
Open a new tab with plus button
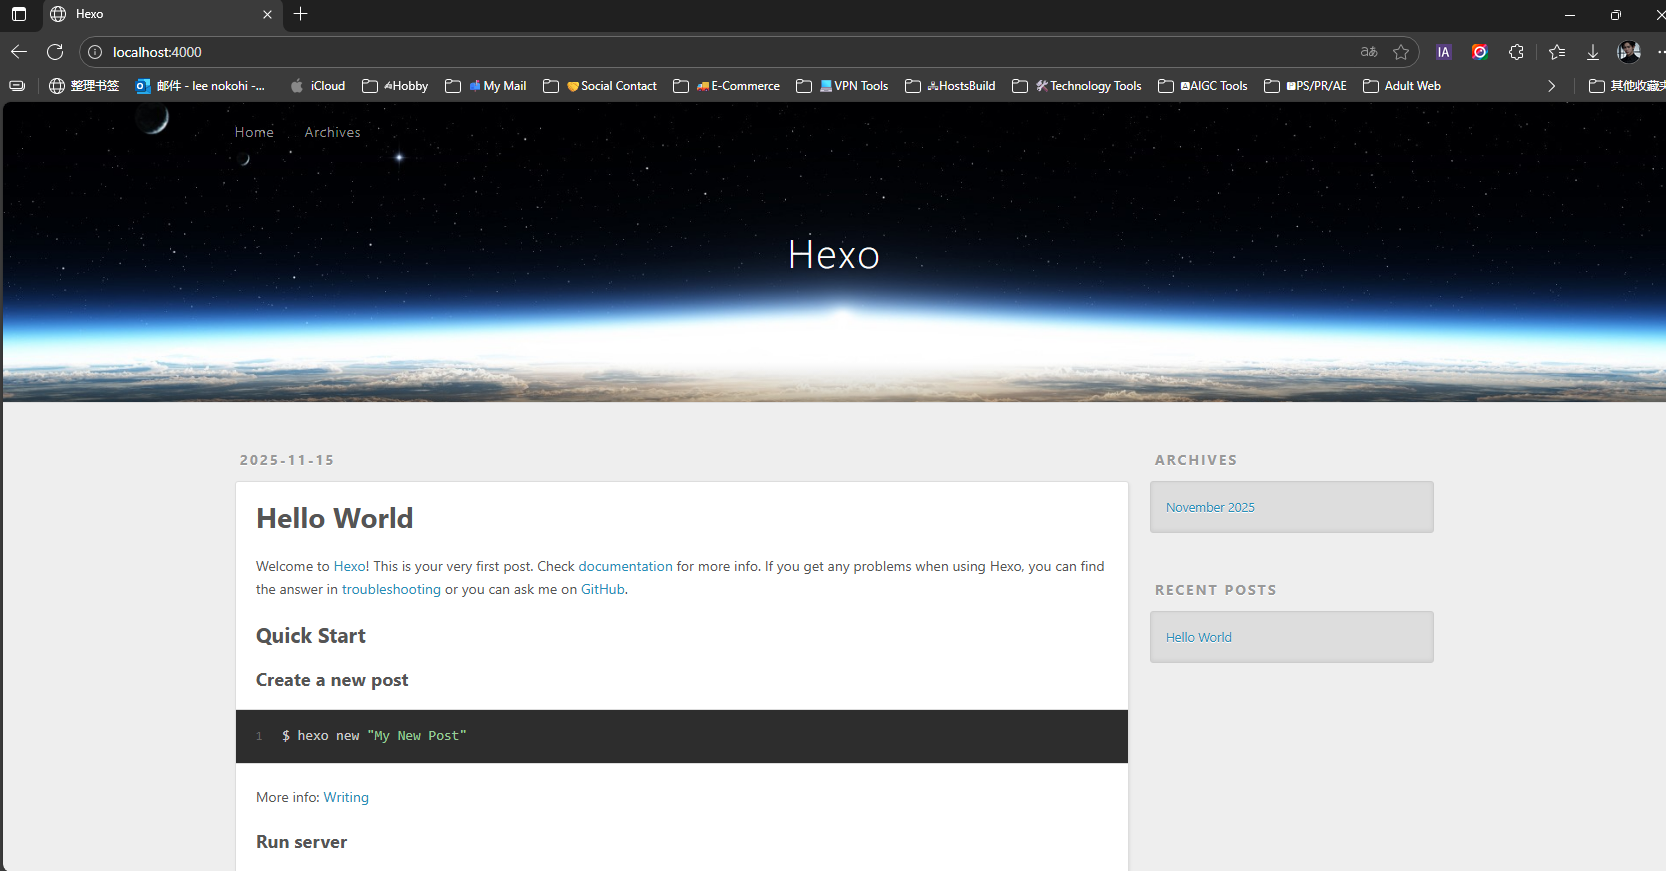point(301,14)
